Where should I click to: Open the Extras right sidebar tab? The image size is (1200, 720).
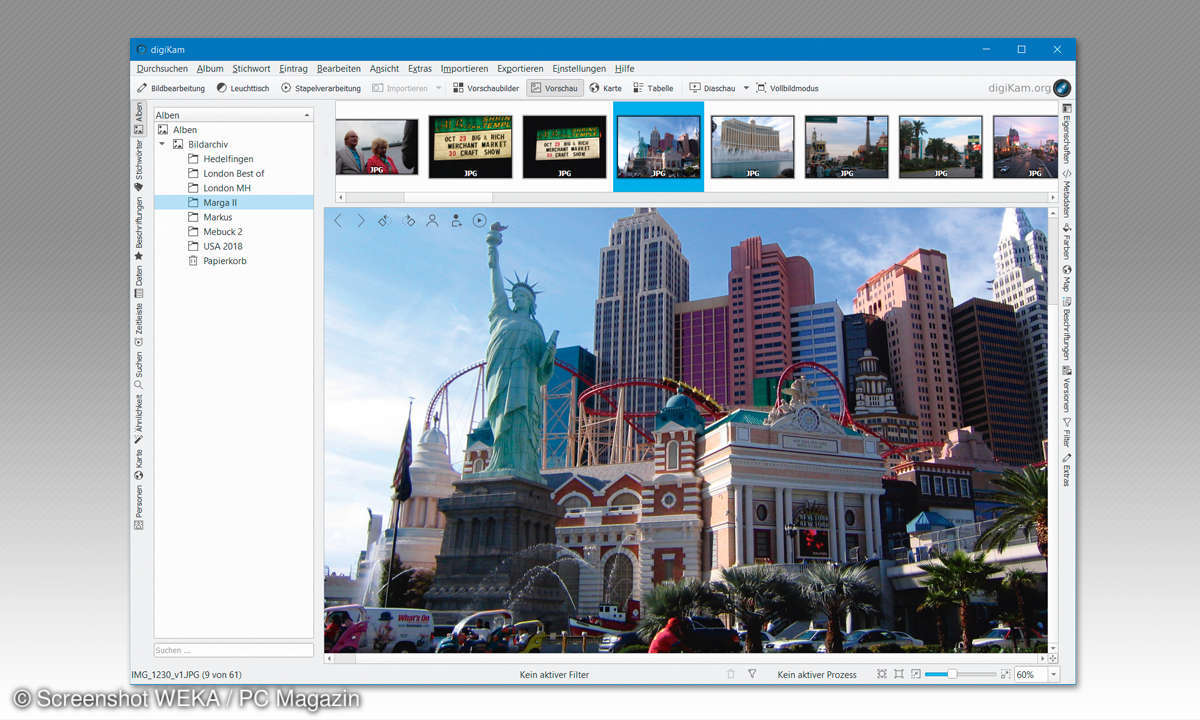click(1067, 470)
